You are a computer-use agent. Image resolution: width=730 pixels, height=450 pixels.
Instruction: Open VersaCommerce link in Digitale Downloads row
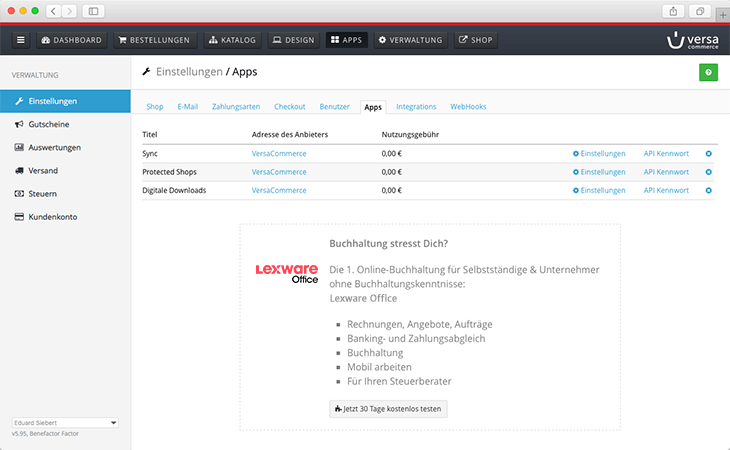click(x=279, y=190)
